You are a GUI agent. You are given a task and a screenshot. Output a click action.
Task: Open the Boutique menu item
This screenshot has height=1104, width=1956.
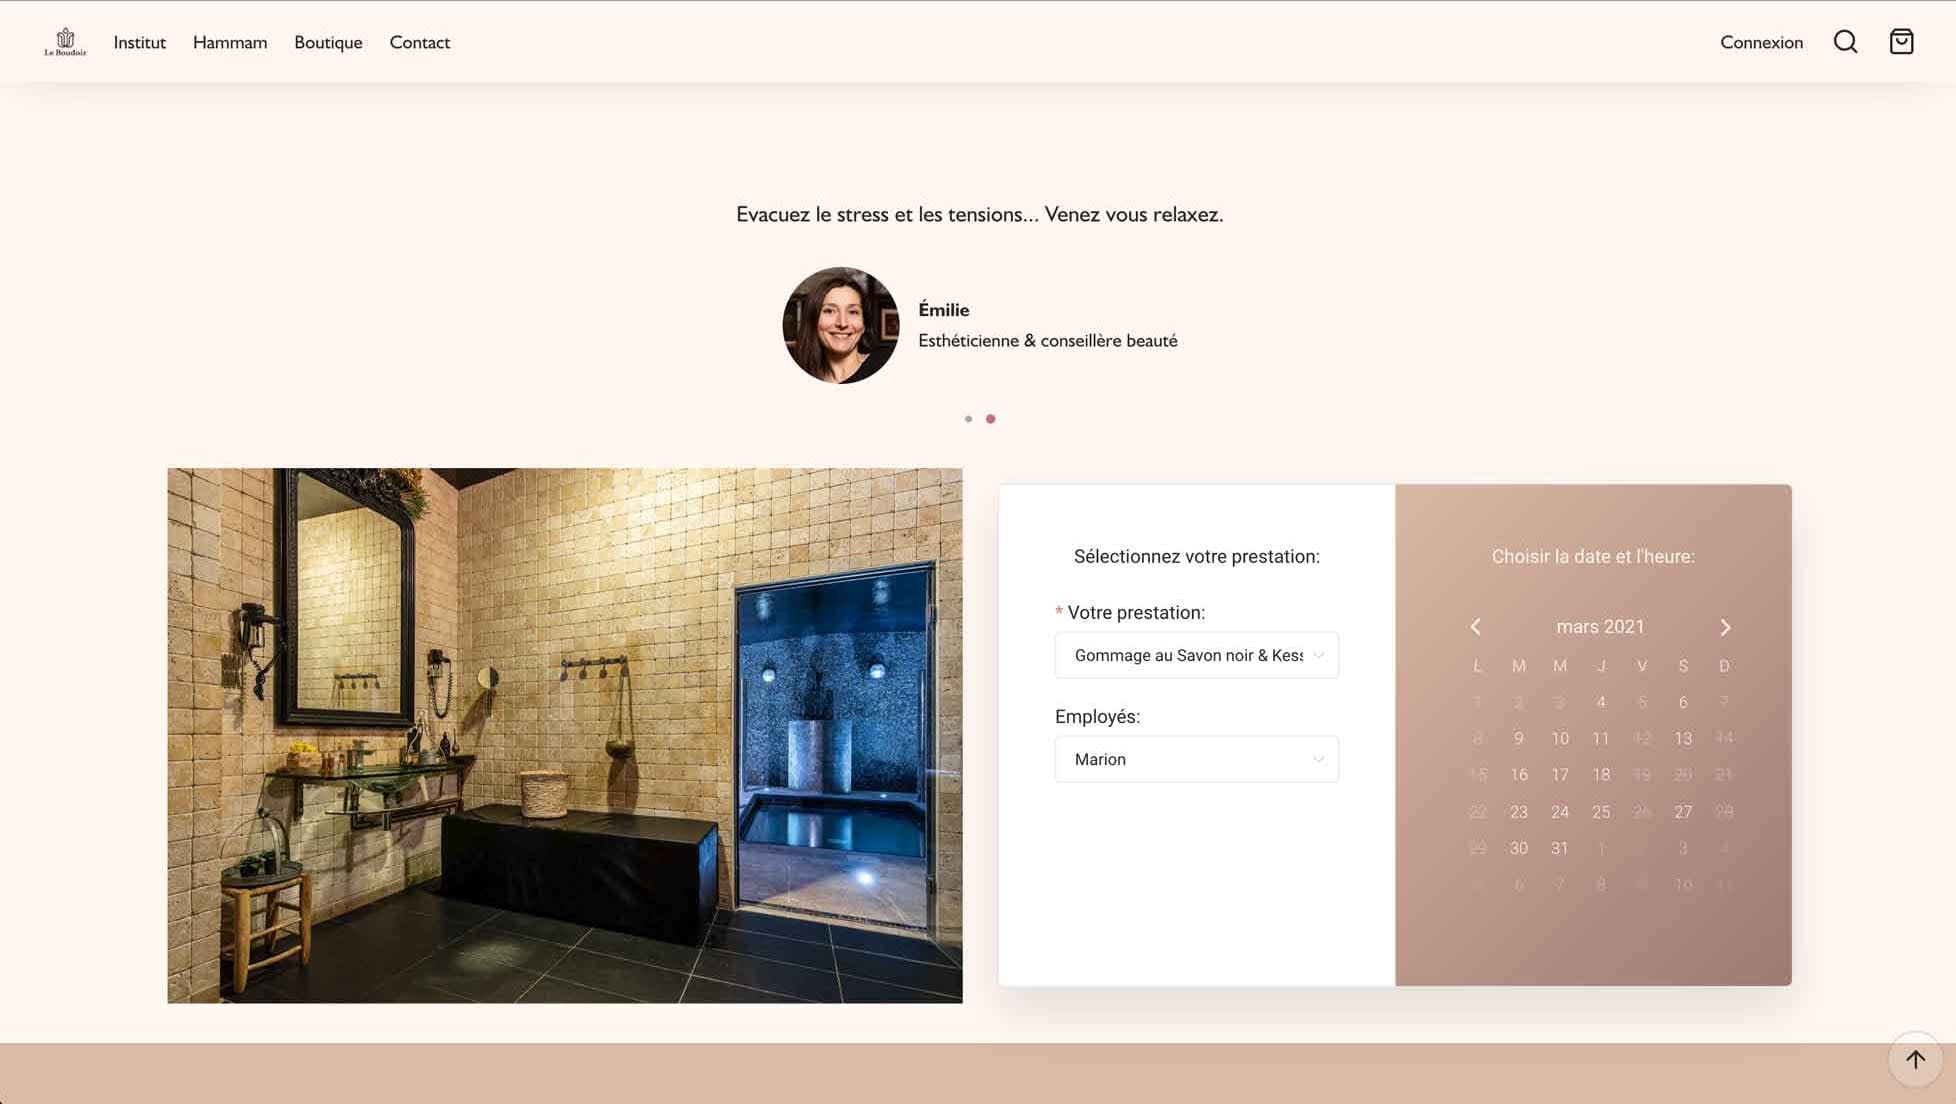328,42
